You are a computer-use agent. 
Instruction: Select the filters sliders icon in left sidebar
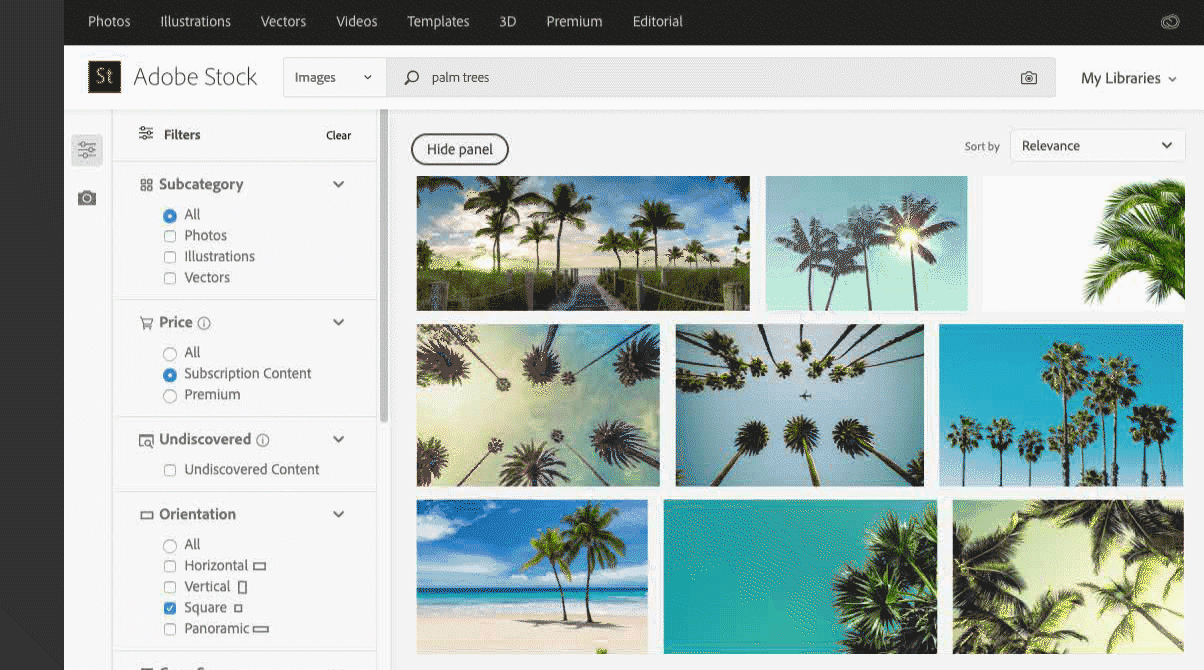[x=87, y=150]
